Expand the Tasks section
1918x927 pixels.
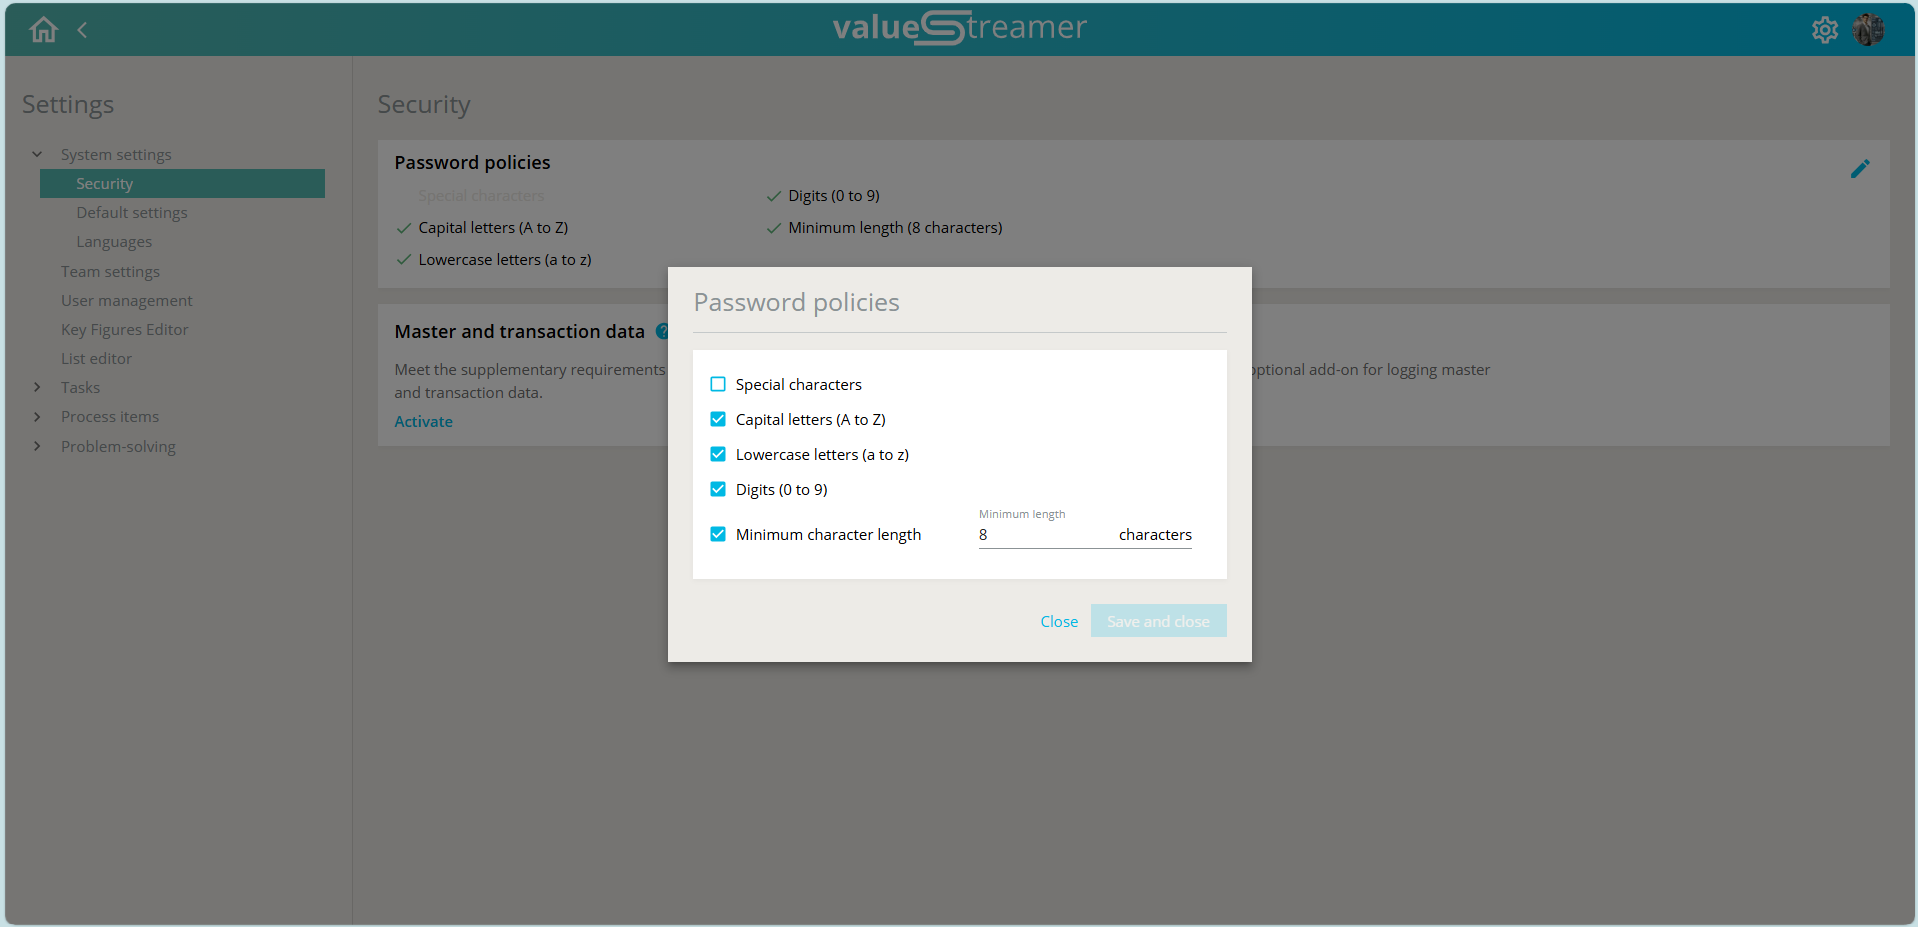(37, 387)
